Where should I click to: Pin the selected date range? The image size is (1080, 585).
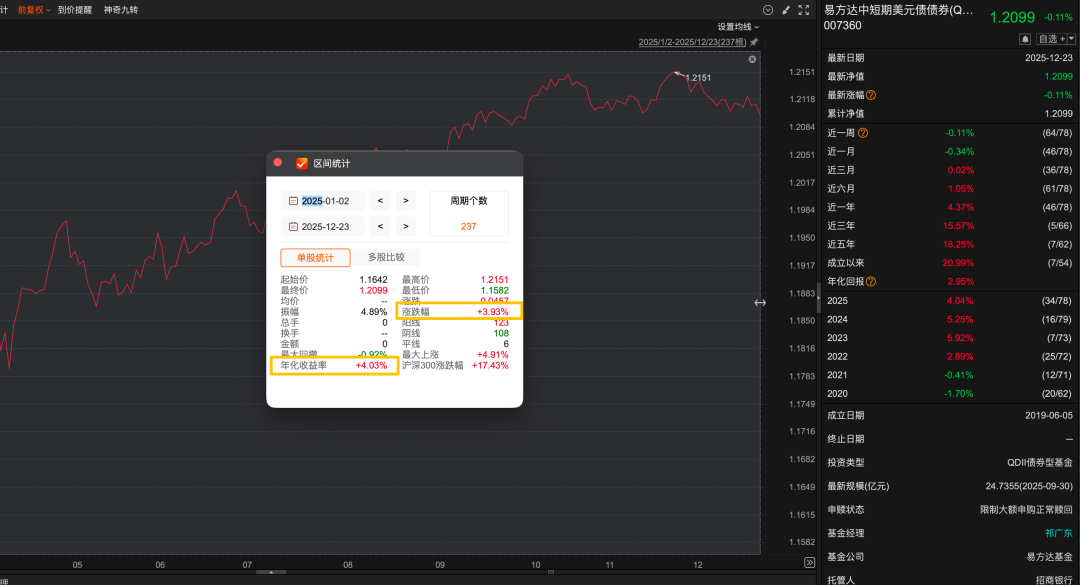(x=754, y=42)
